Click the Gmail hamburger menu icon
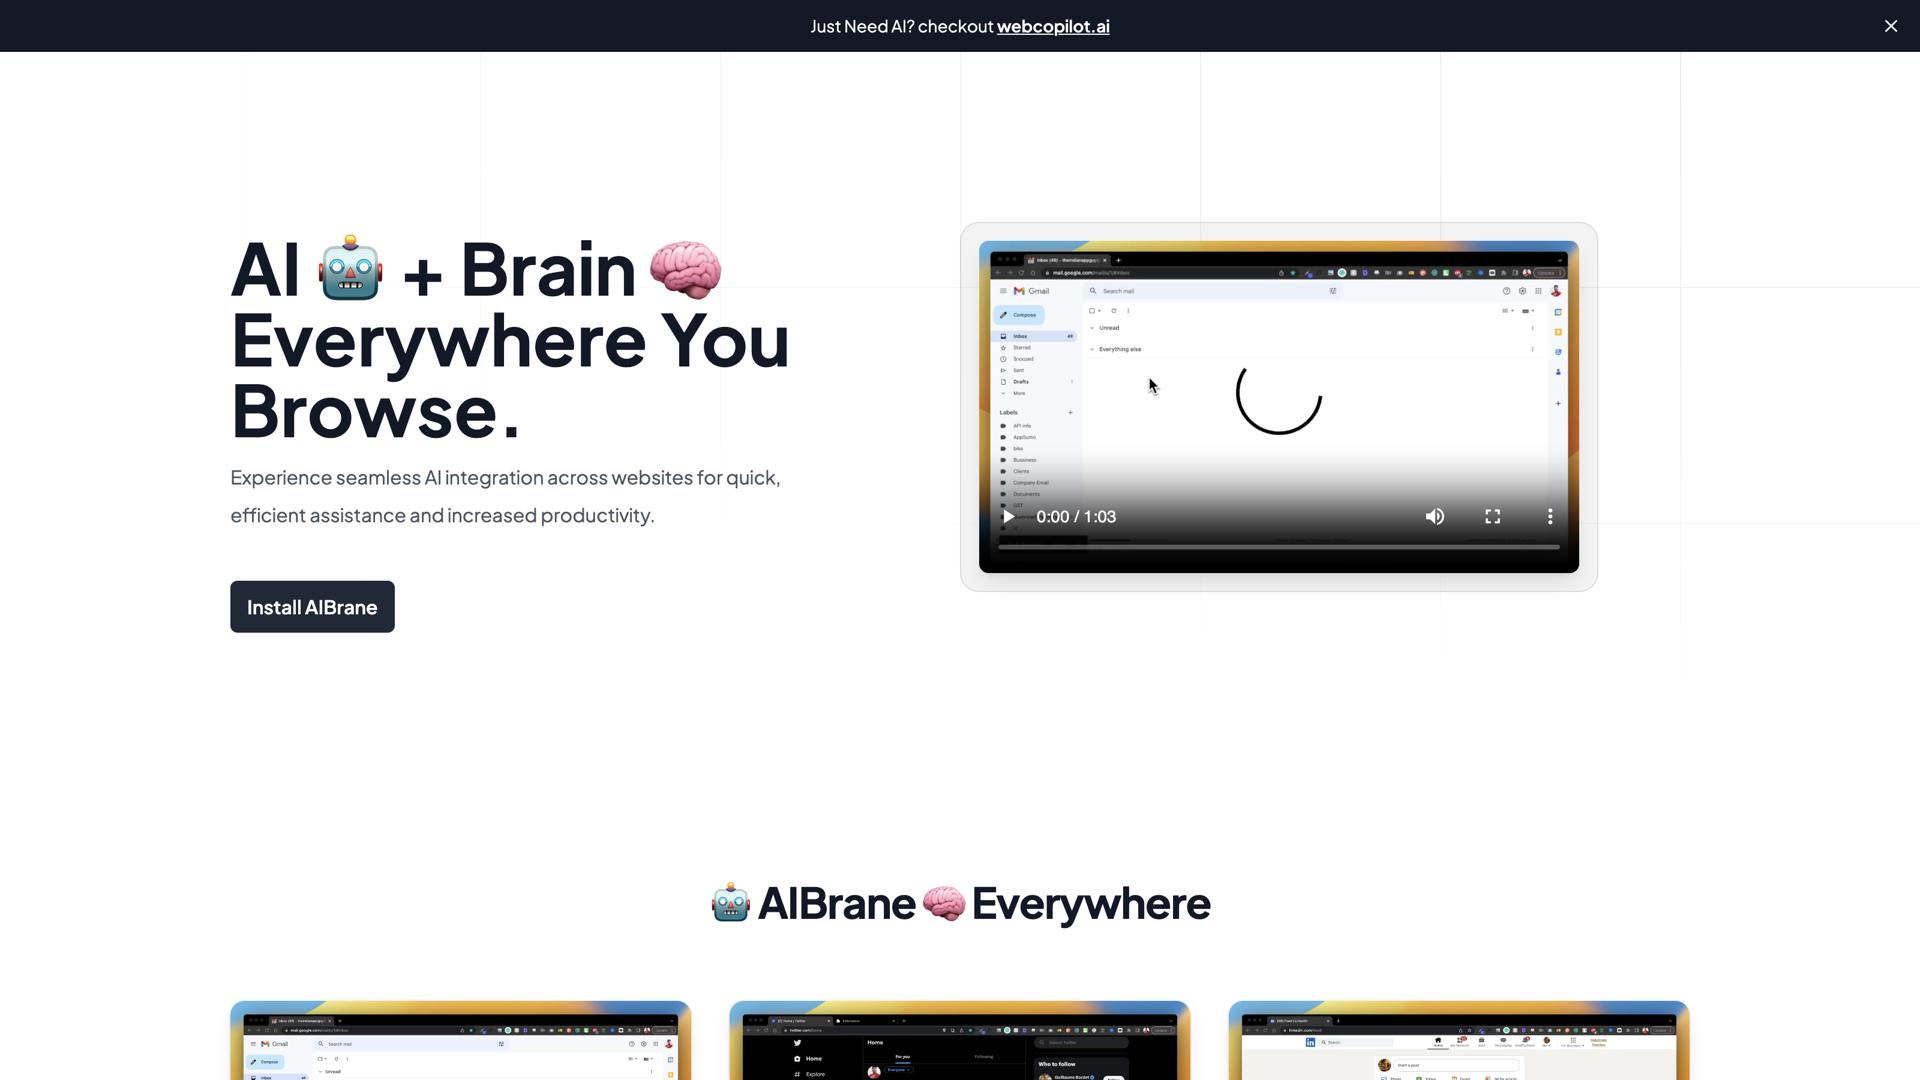The image size is (1920, 1080). click(1003, 291)
